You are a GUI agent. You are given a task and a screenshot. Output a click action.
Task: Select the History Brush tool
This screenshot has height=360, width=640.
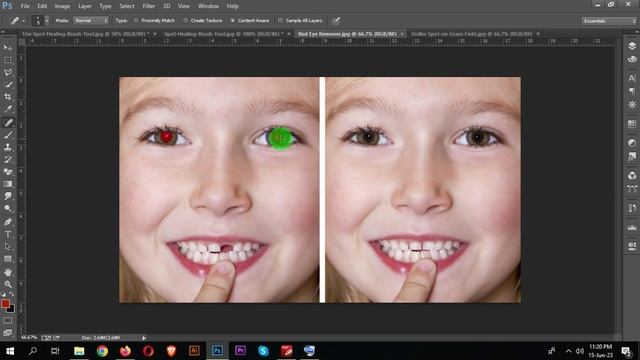pyautogui.click(x=8, y=160)
